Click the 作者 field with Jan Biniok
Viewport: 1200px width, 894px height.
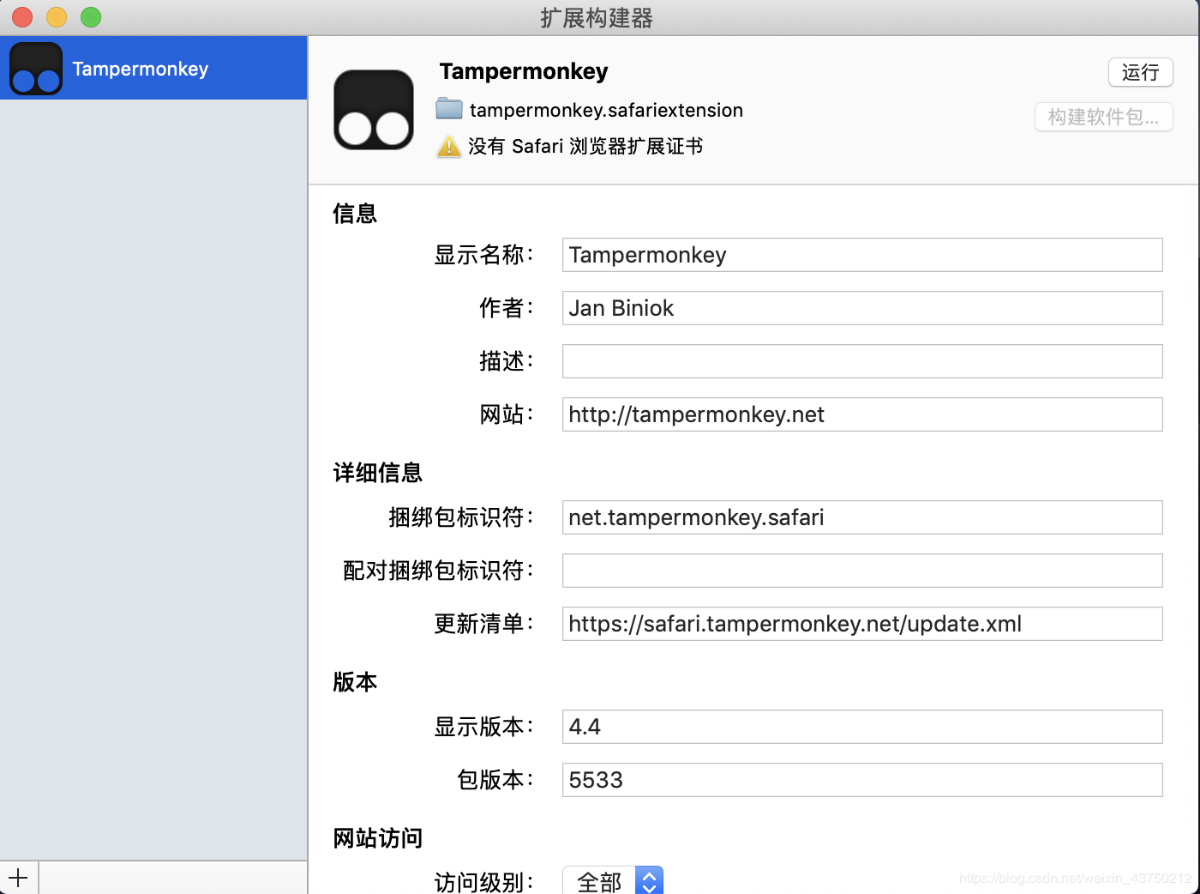862,308
